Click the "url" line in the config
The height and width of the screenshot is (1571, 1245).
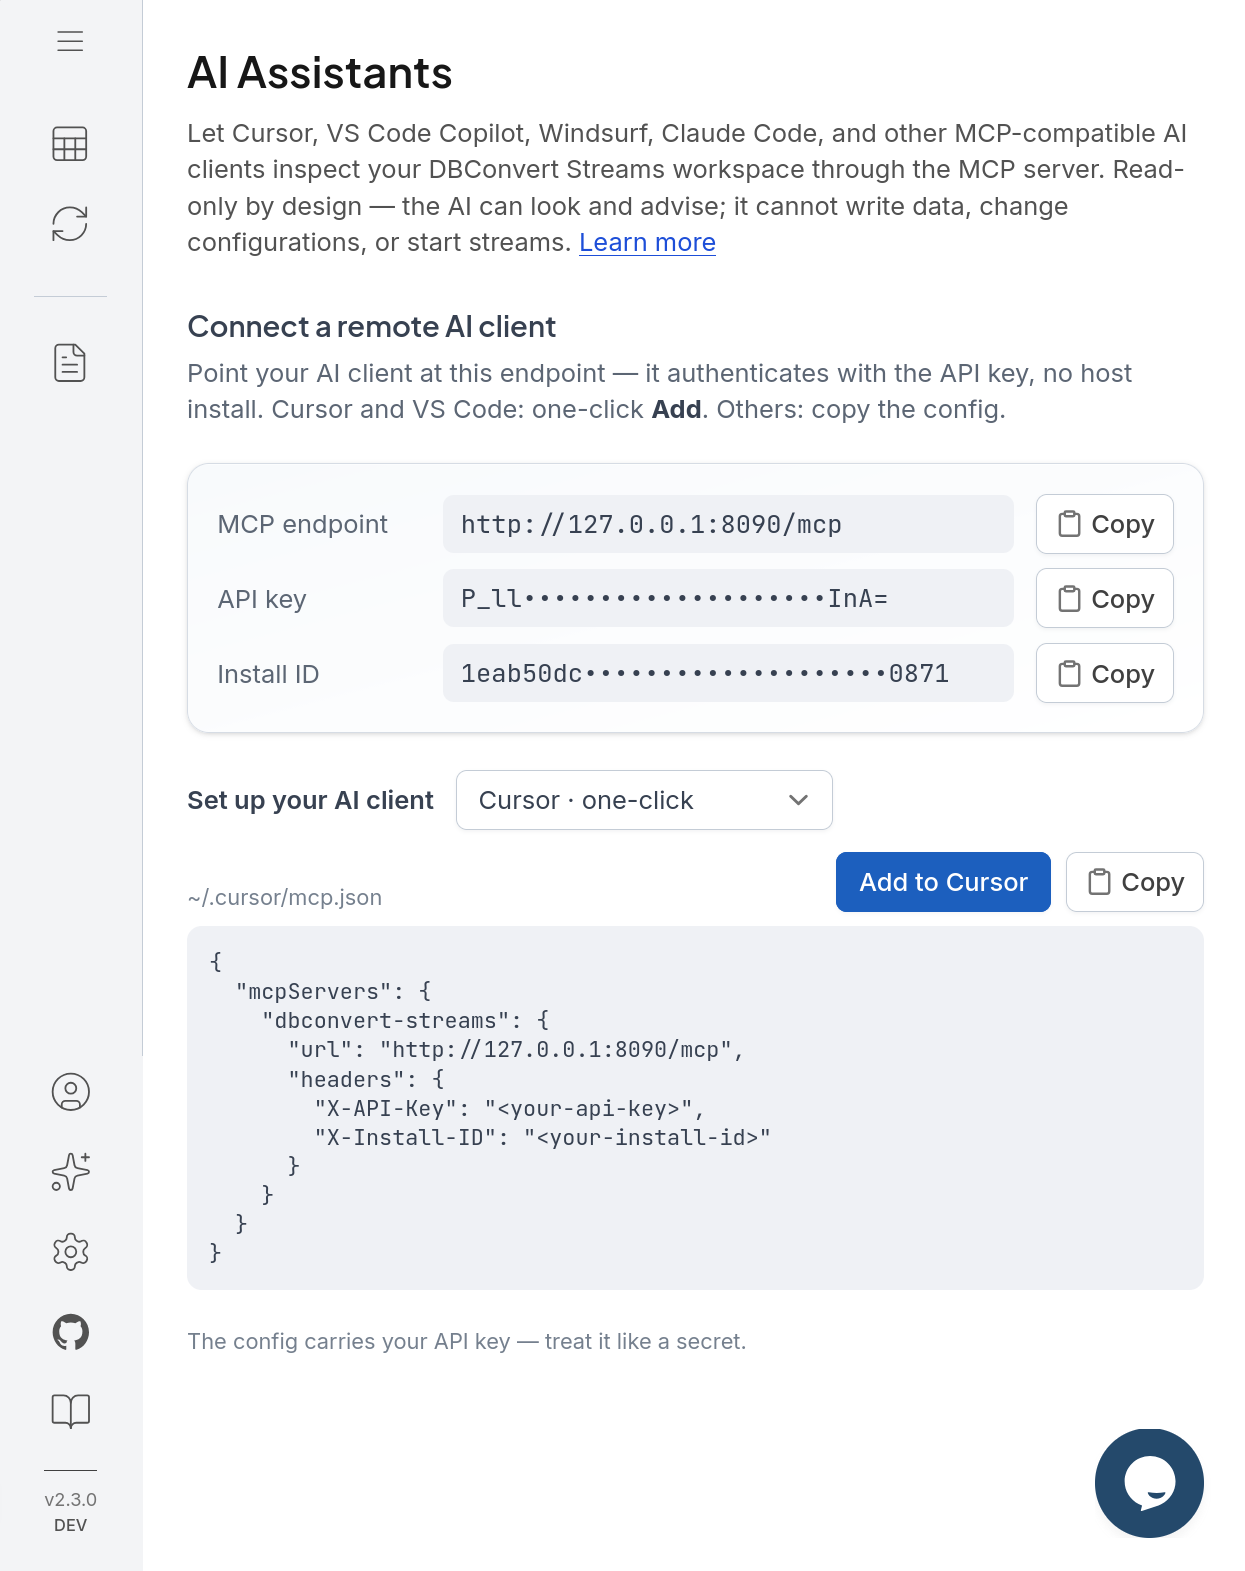(x=516, y=1050)
